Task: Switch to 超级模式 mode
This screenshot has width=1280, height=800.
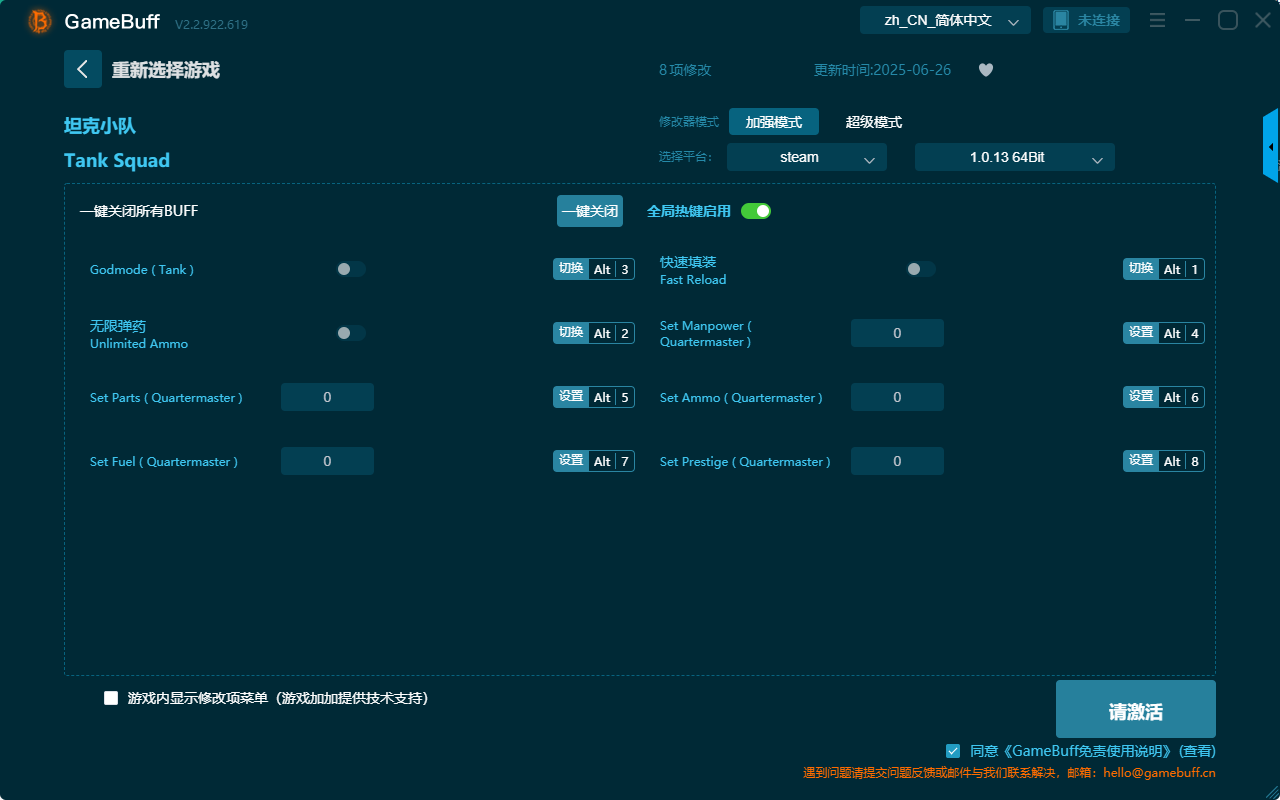Action: (x=873, y=122)
